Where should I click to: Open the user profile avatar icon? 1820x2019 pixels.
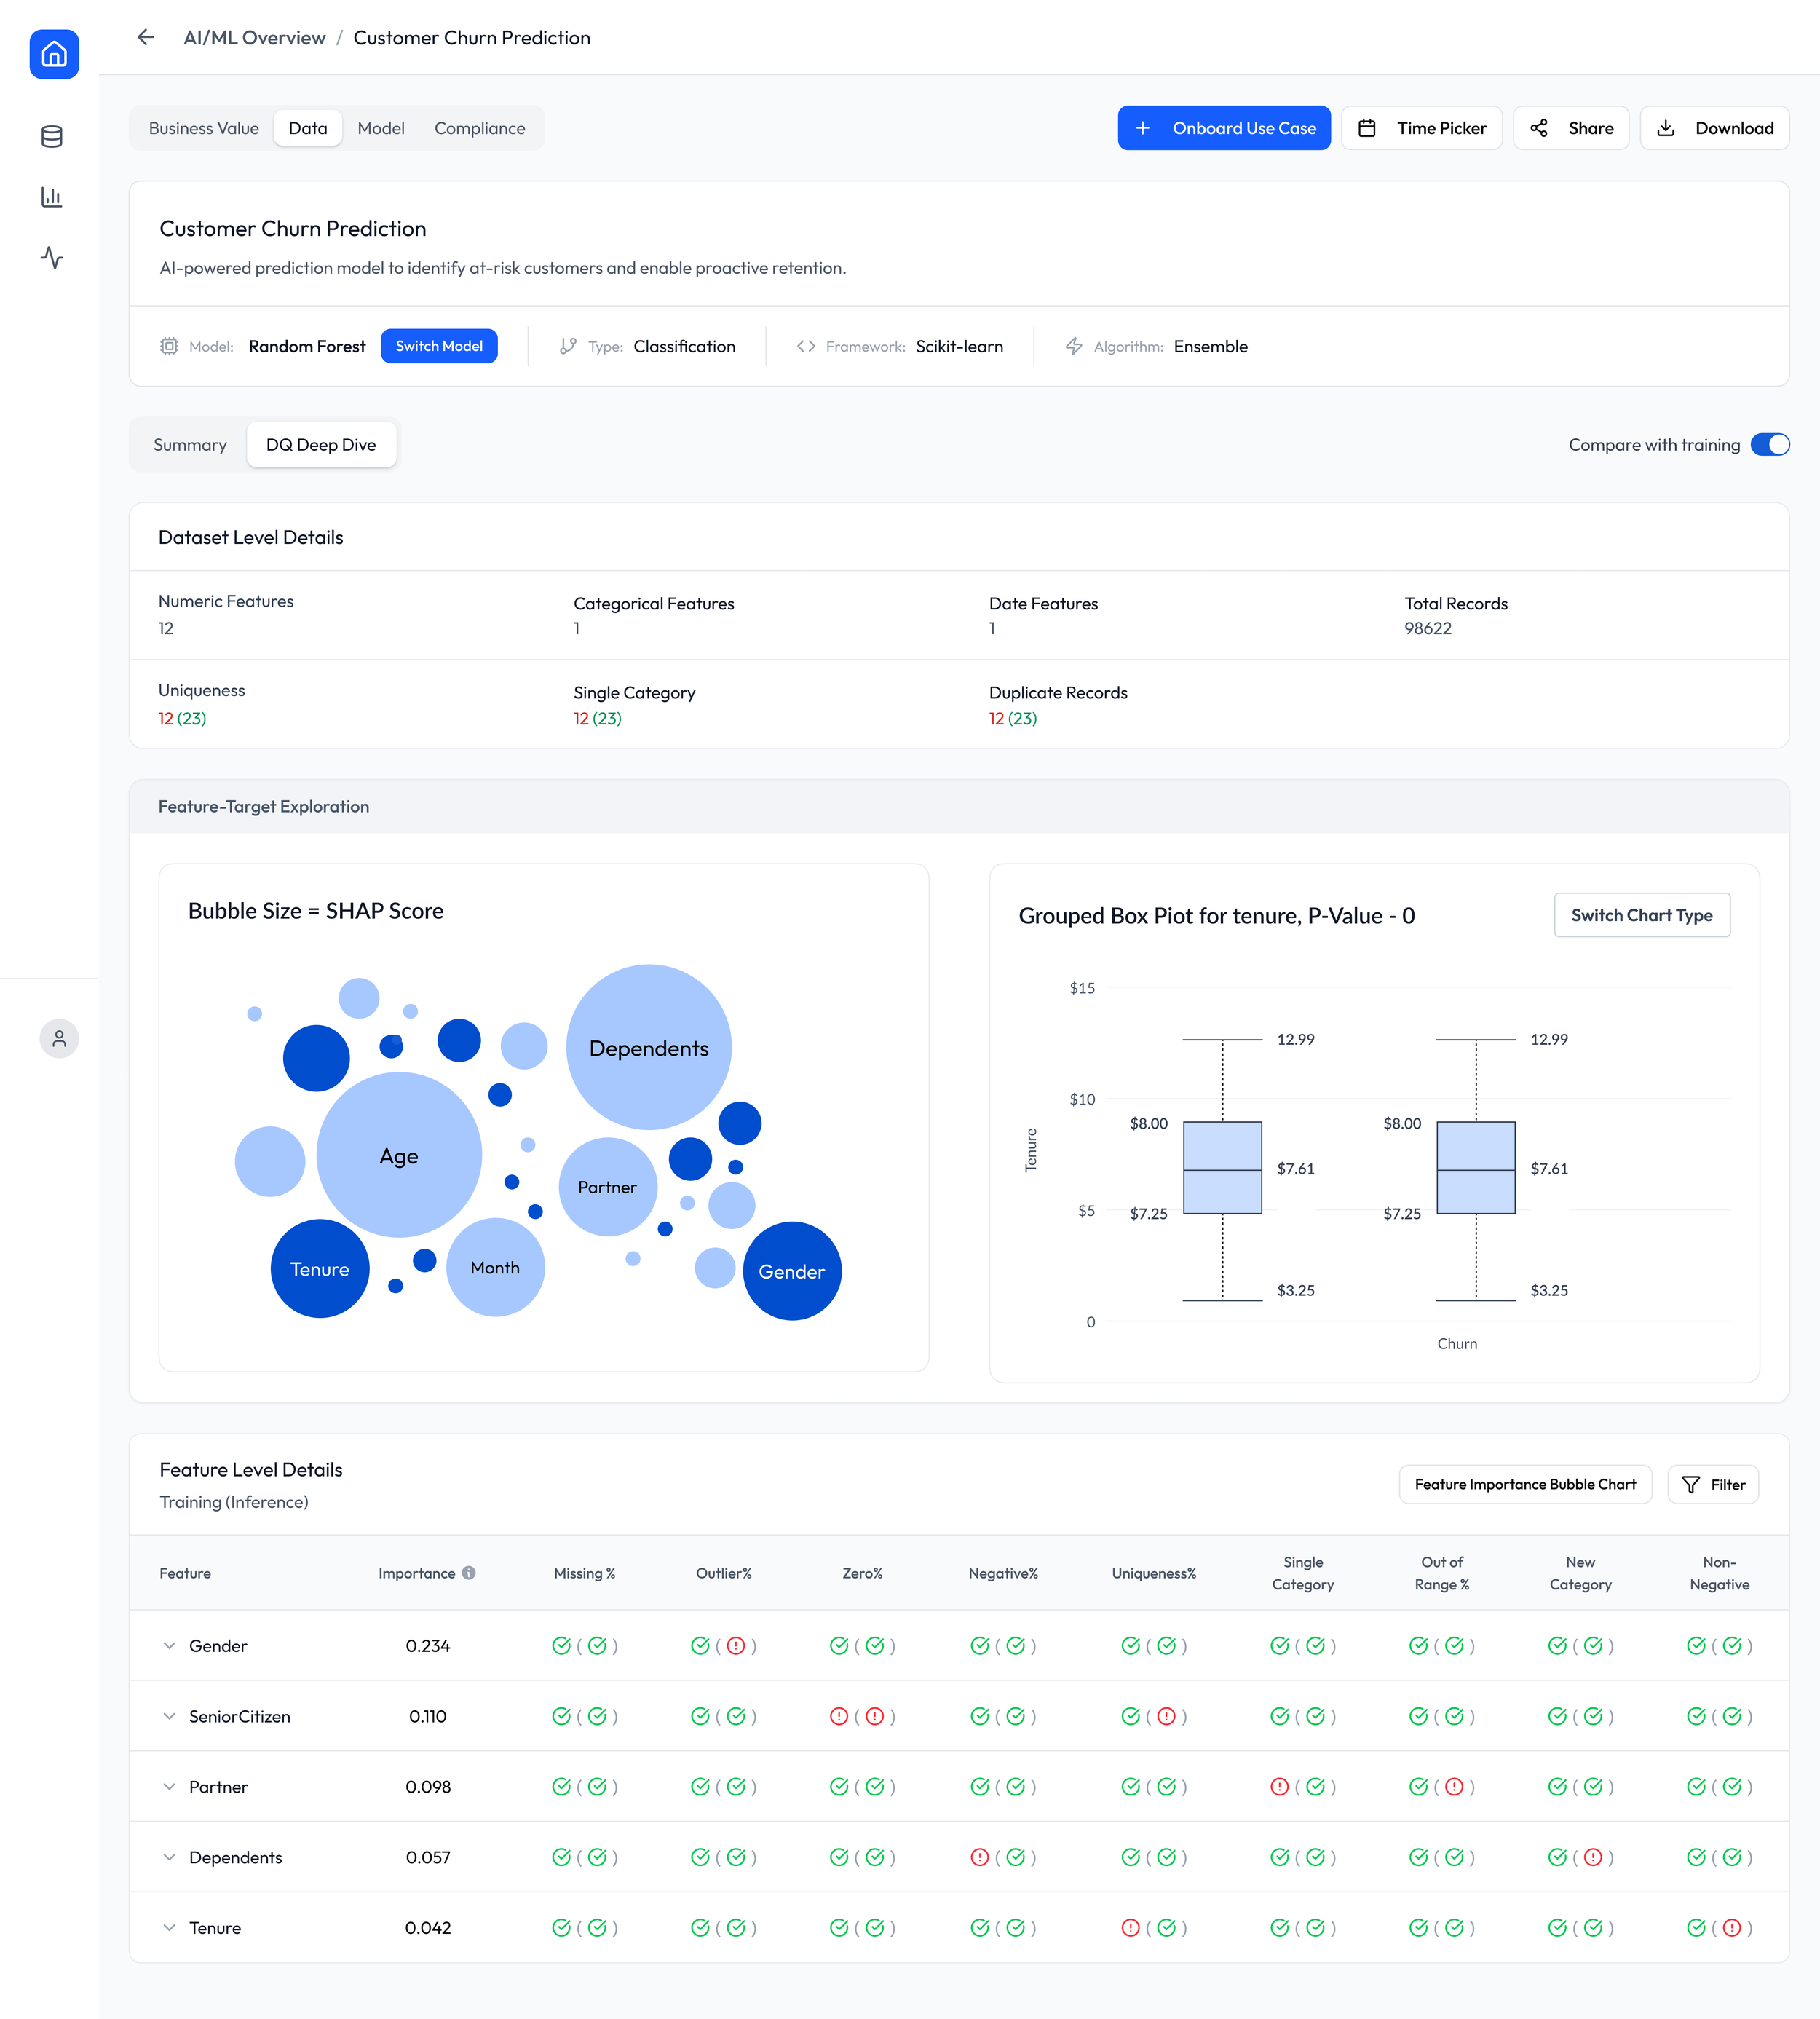tap(59, 1038)
